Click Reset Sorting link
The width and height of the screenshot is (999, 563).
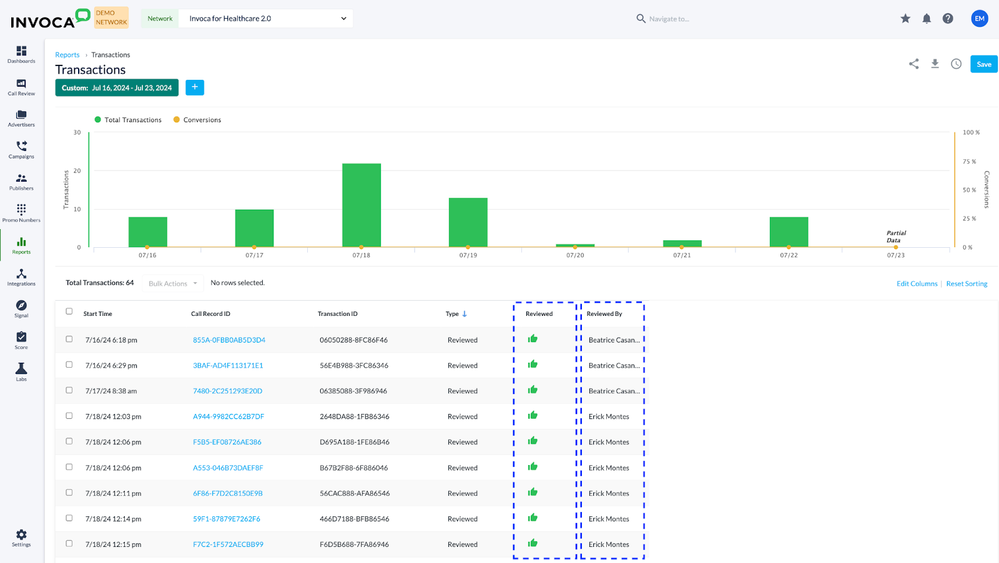point(967,283)
